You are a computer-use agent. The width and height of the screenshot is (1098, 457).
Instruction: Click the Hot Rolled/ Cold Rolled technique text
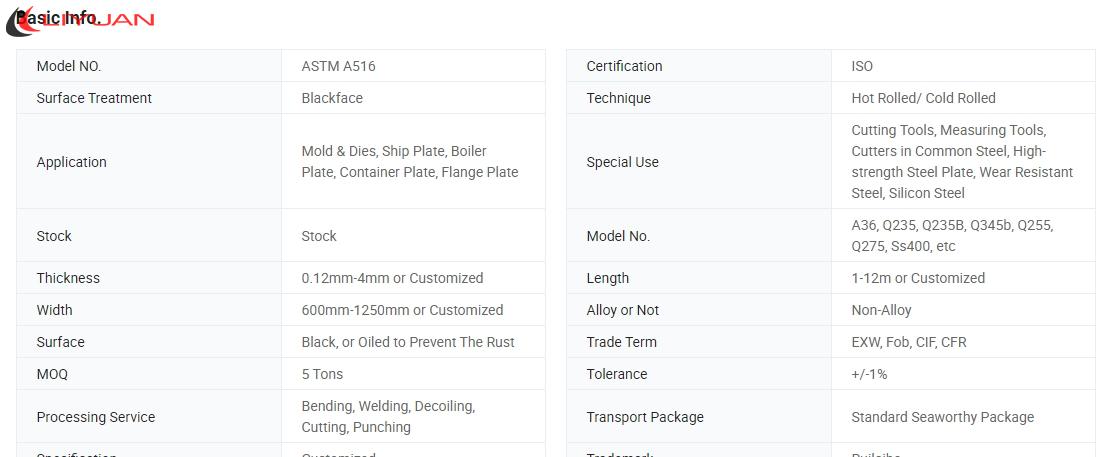click(x=923, y=99)
